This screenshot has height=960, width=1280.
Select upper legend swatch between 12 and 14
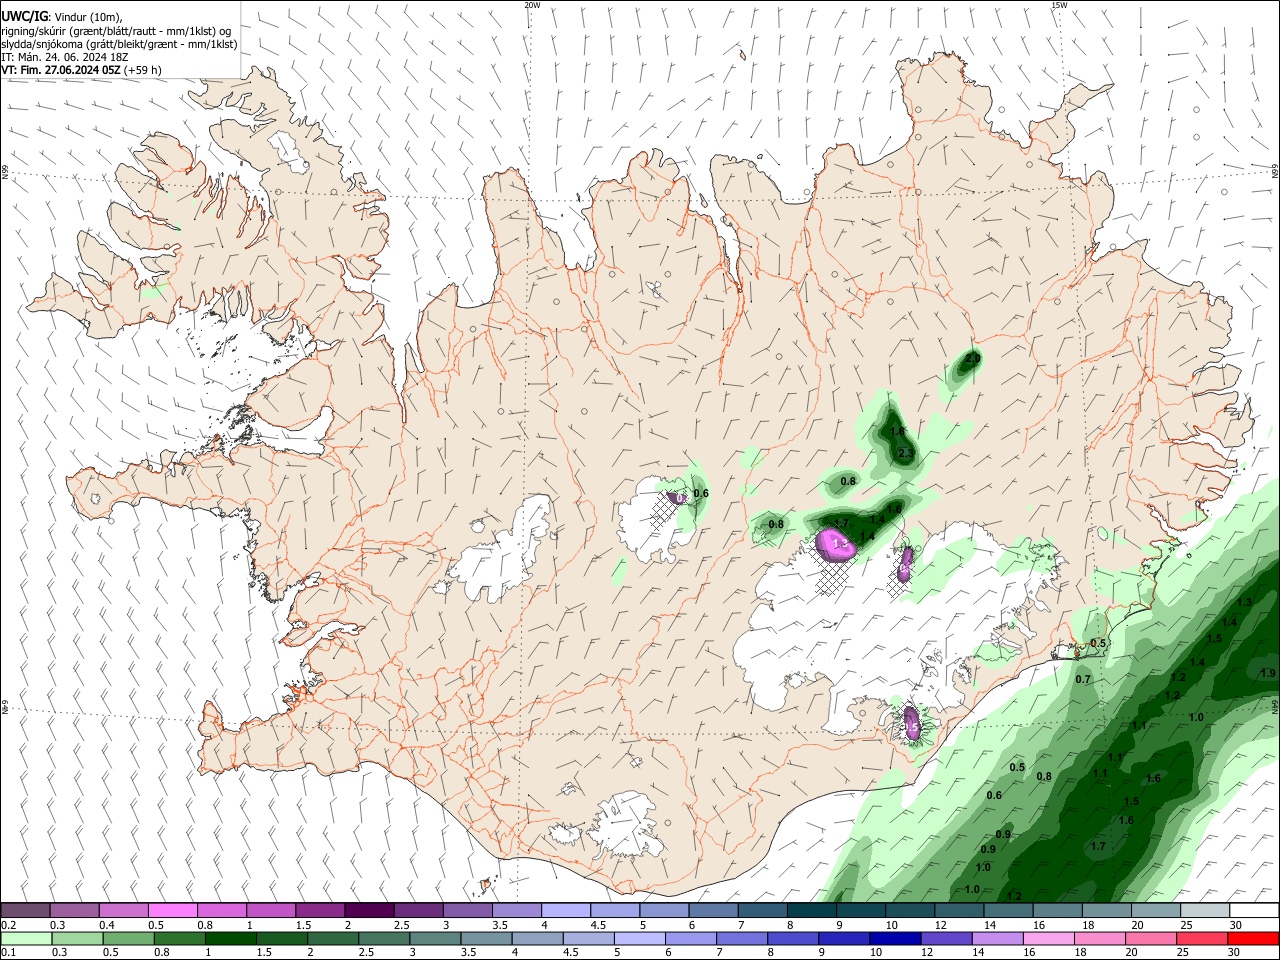click(959, 911)
